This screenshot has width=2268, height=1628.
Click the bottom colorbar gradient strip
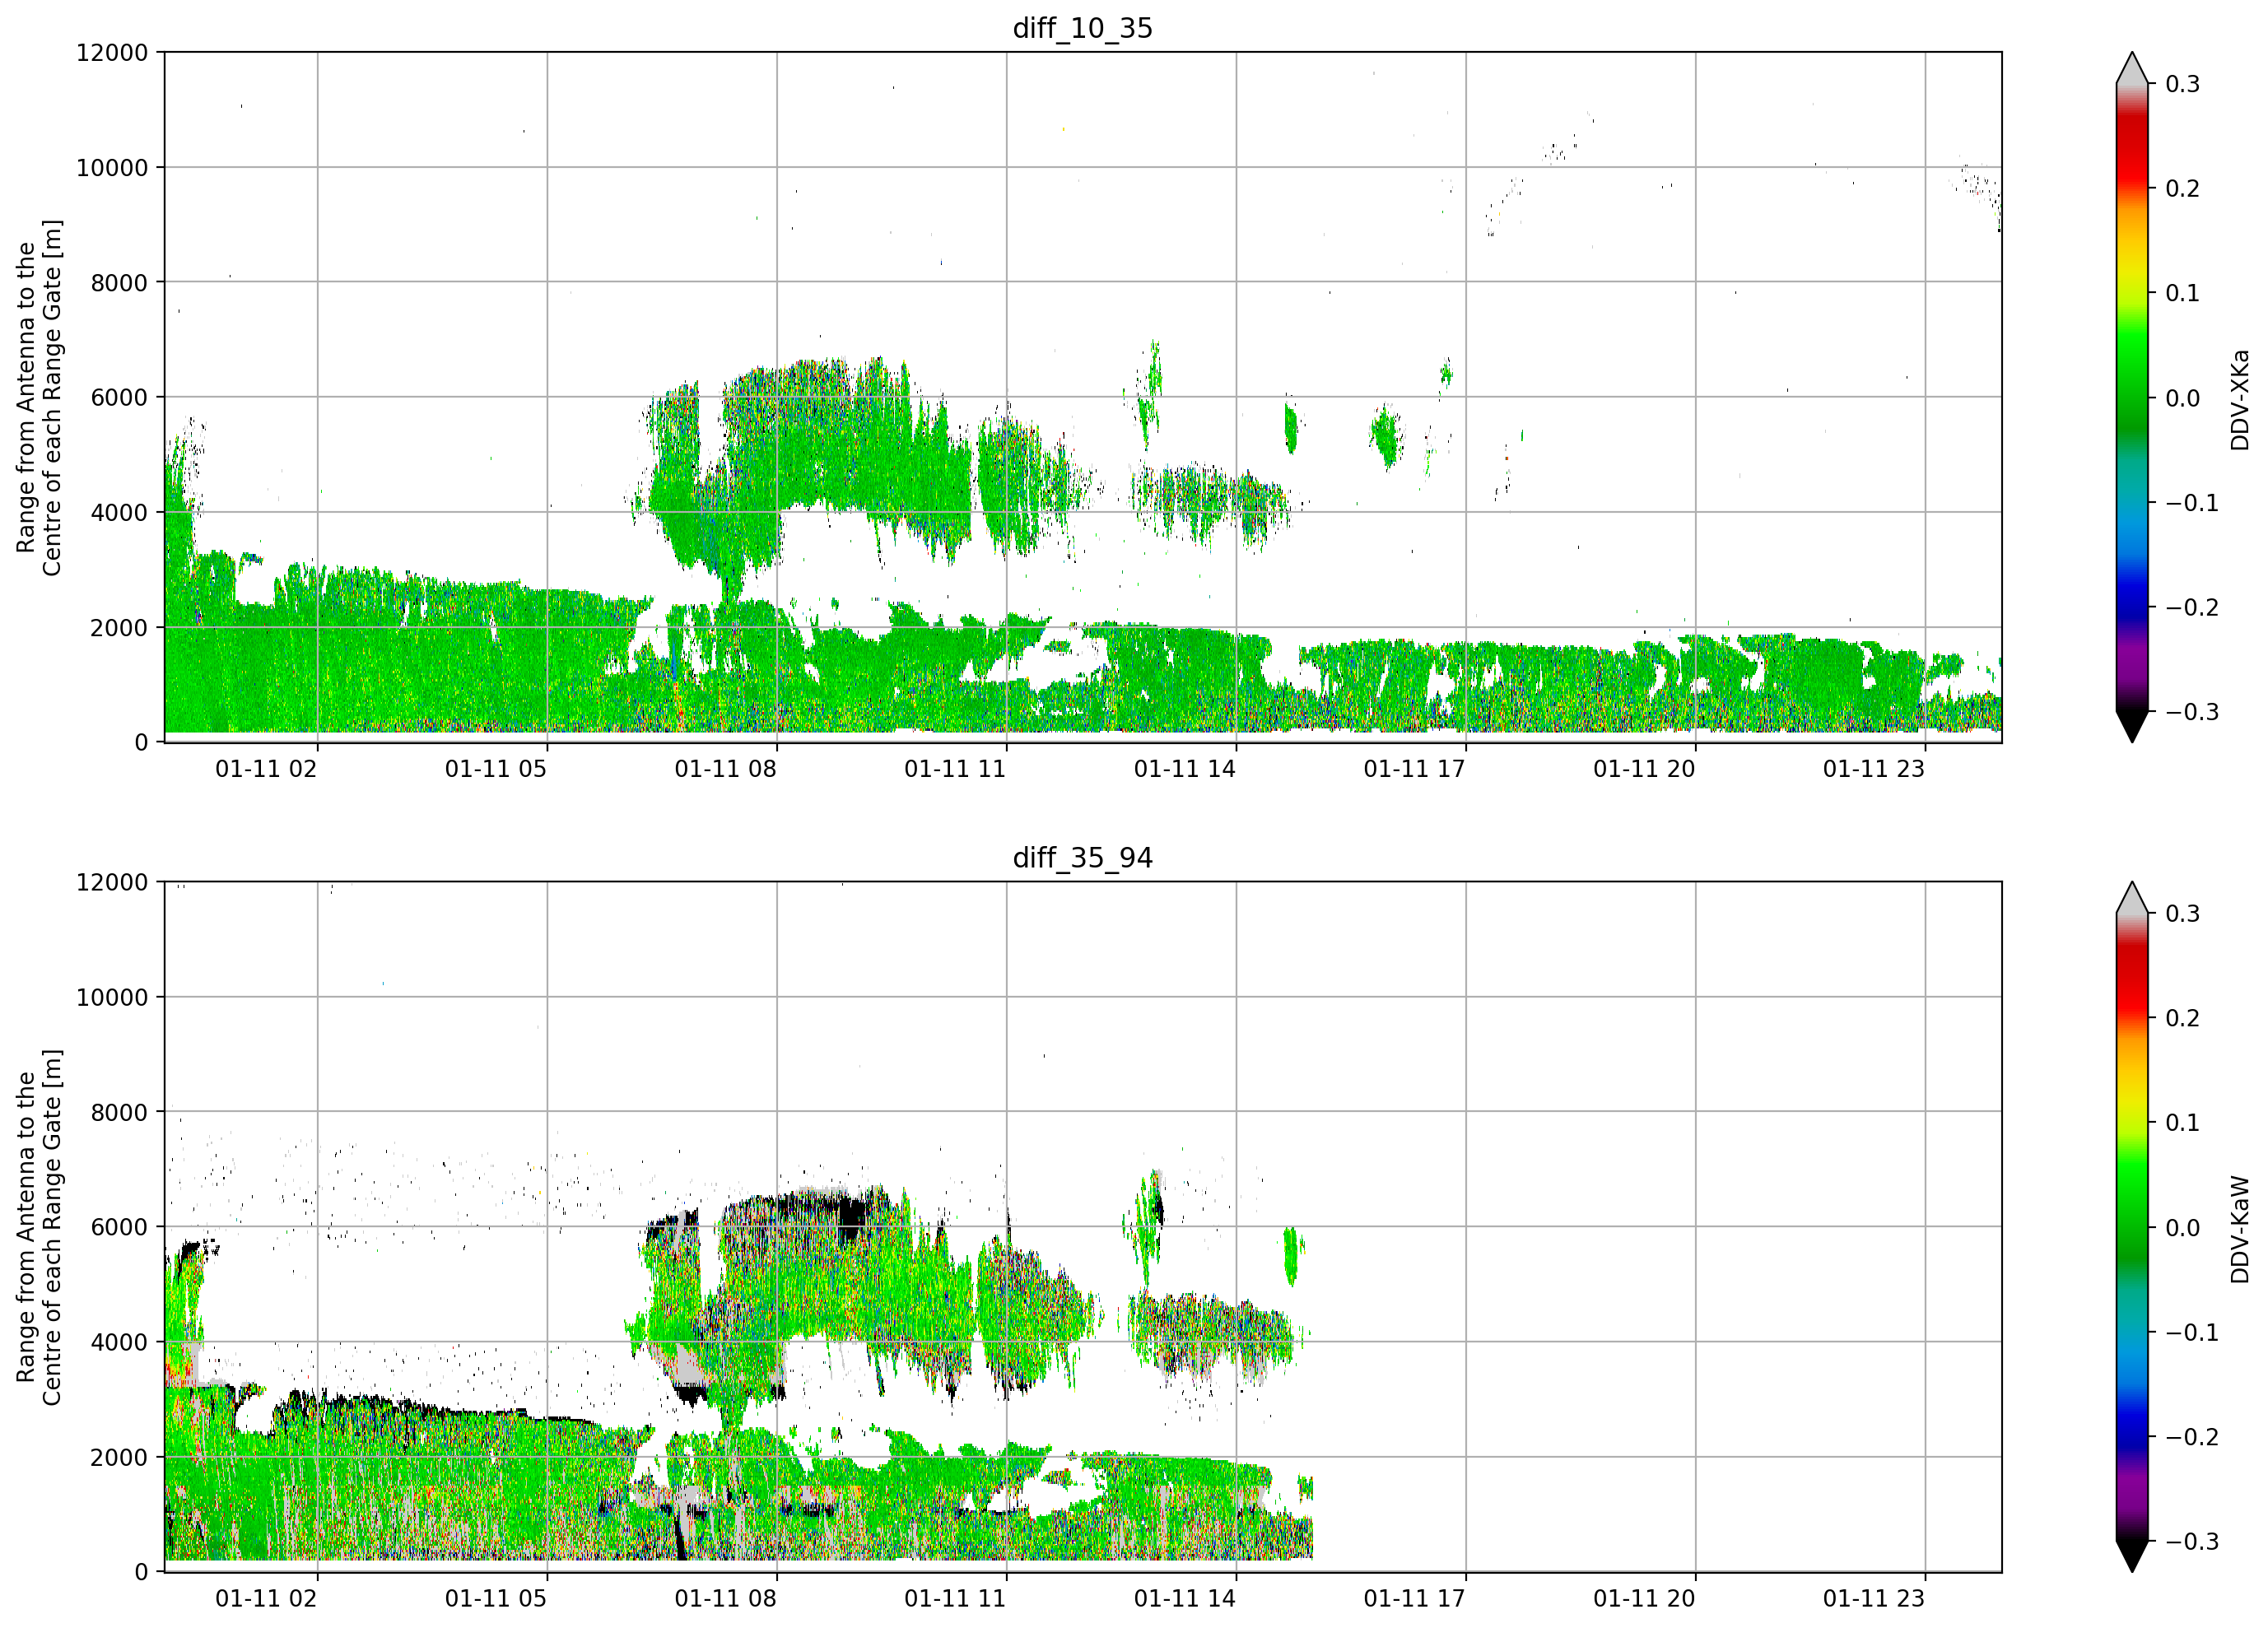pos(2132,1227)
